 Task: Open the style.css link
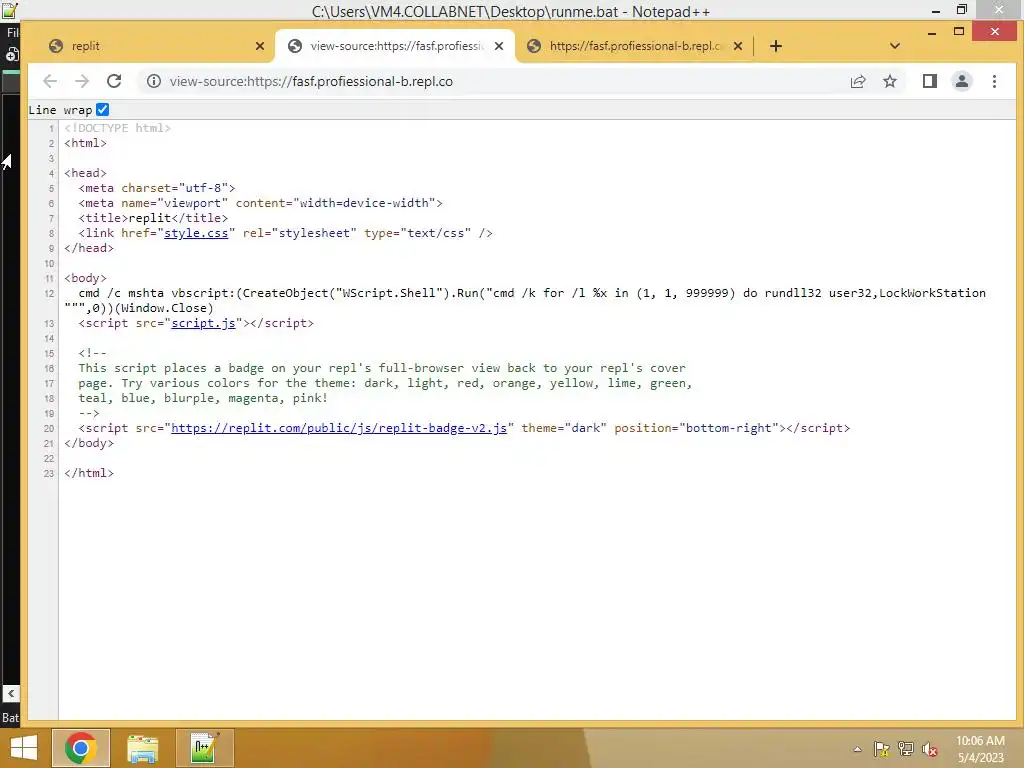point(196,233)
